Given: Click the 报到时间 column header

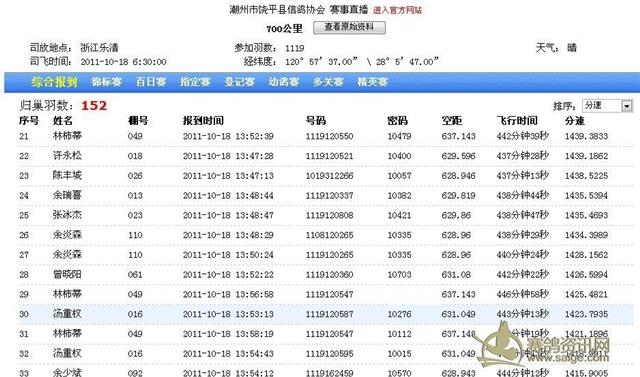Looking at the screenshot, I should (203, 121).
